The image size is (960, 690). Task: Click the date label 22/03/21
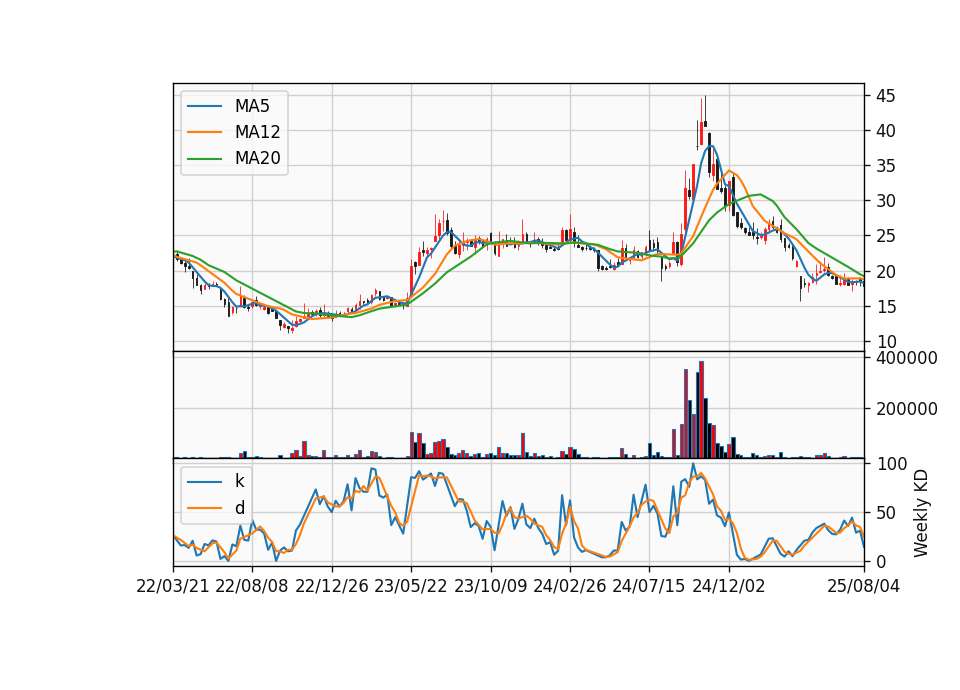tap(173, 586)
